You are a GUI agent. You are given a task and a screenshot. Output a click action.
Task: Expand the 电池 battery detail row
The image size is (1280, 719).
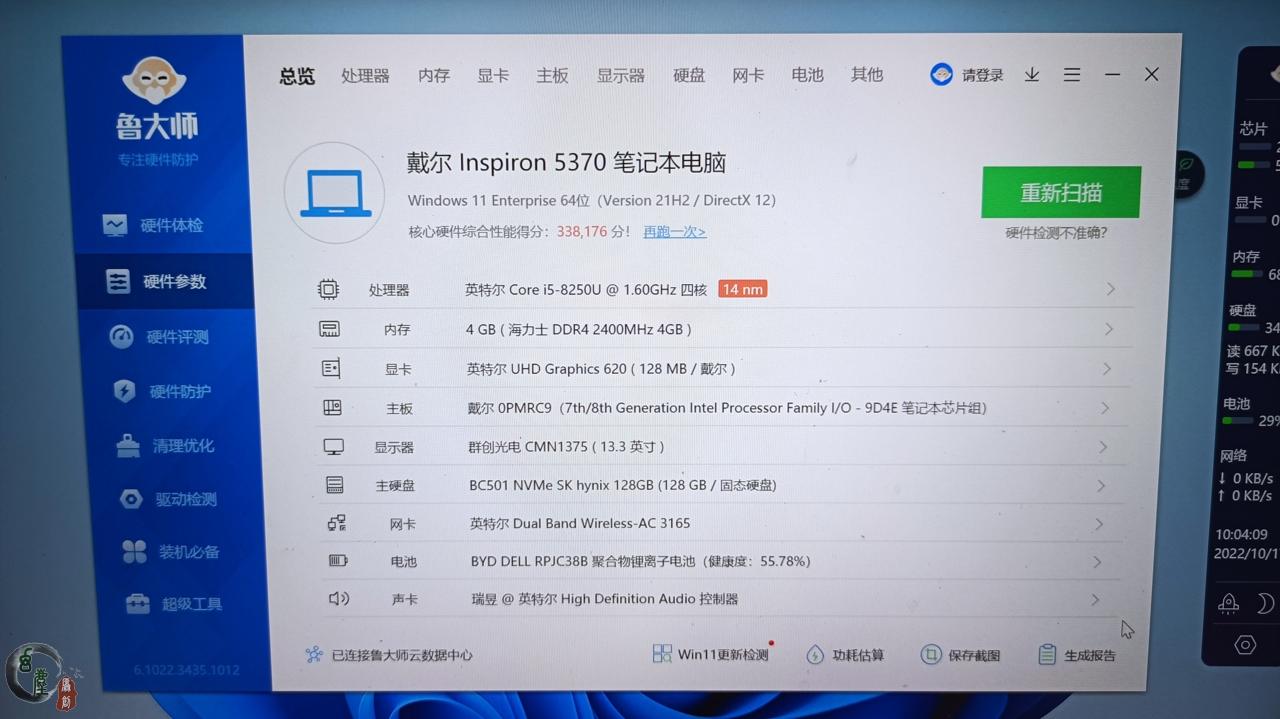(1098, 561)
